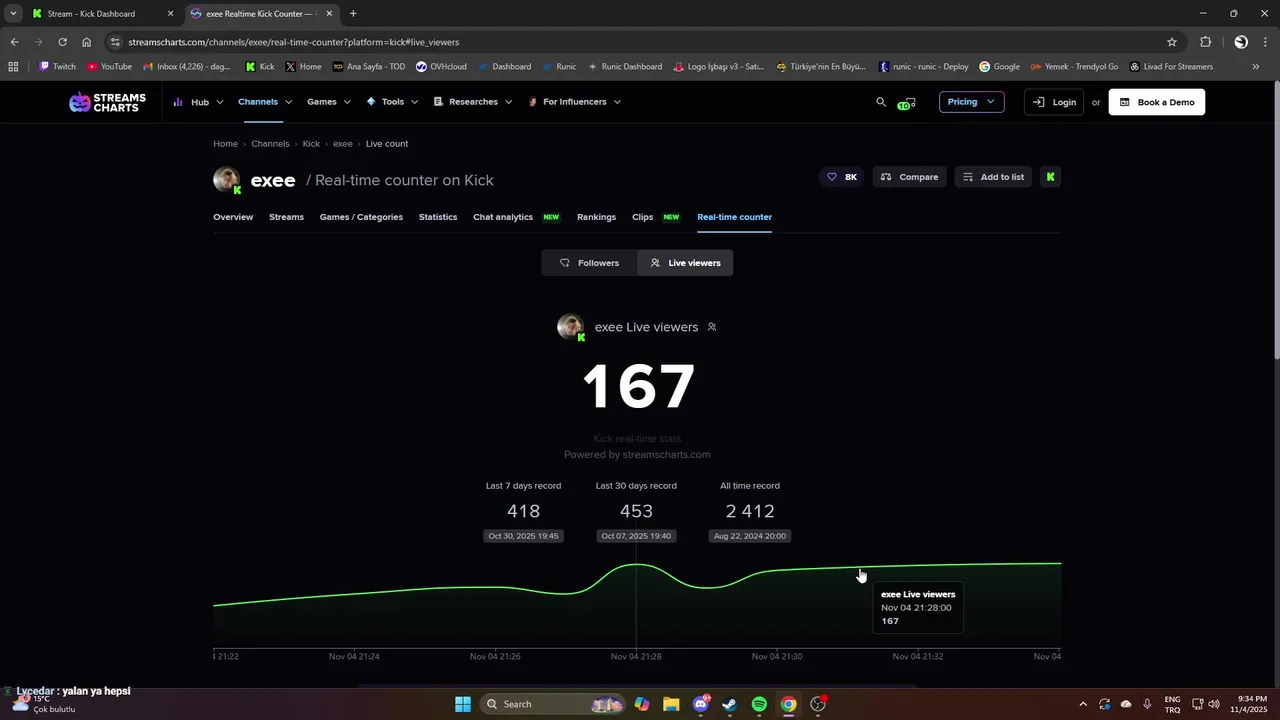Click the address bar URL field
Viewport: 1280px width, 720px height.
640,42
